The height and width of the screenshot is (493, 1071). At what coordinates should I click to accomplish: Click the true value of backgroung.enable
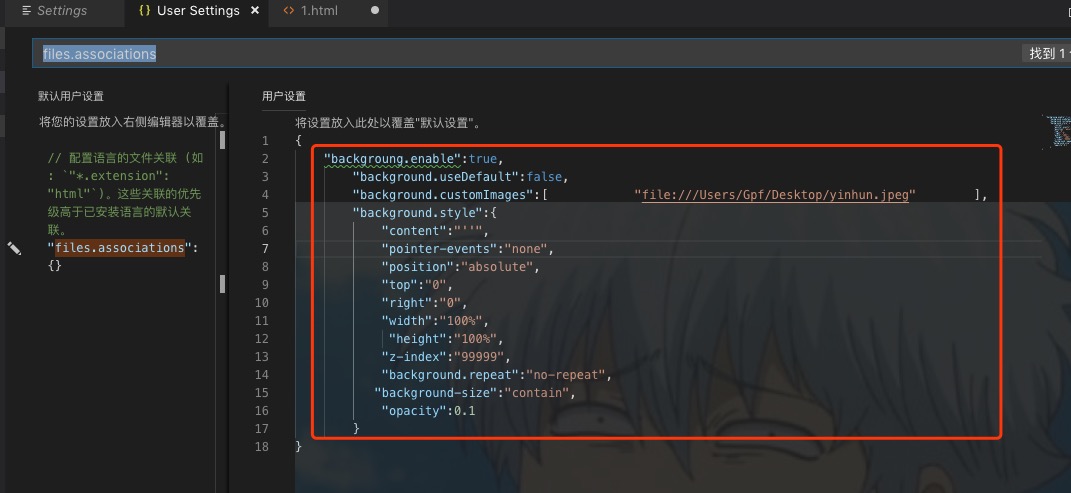point(482,159)
